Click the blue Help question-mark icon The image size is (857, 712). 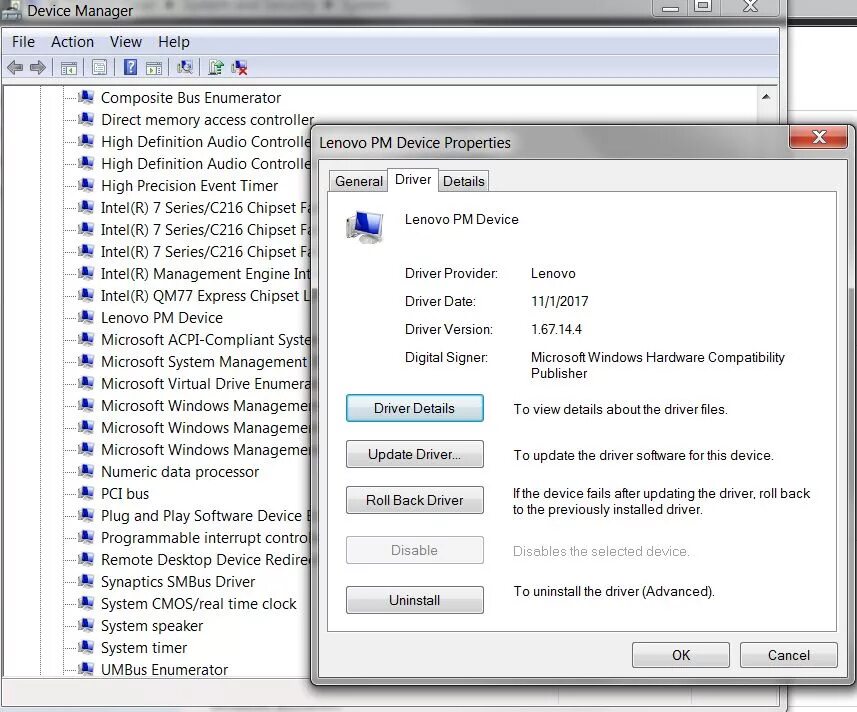pos(130,67)
